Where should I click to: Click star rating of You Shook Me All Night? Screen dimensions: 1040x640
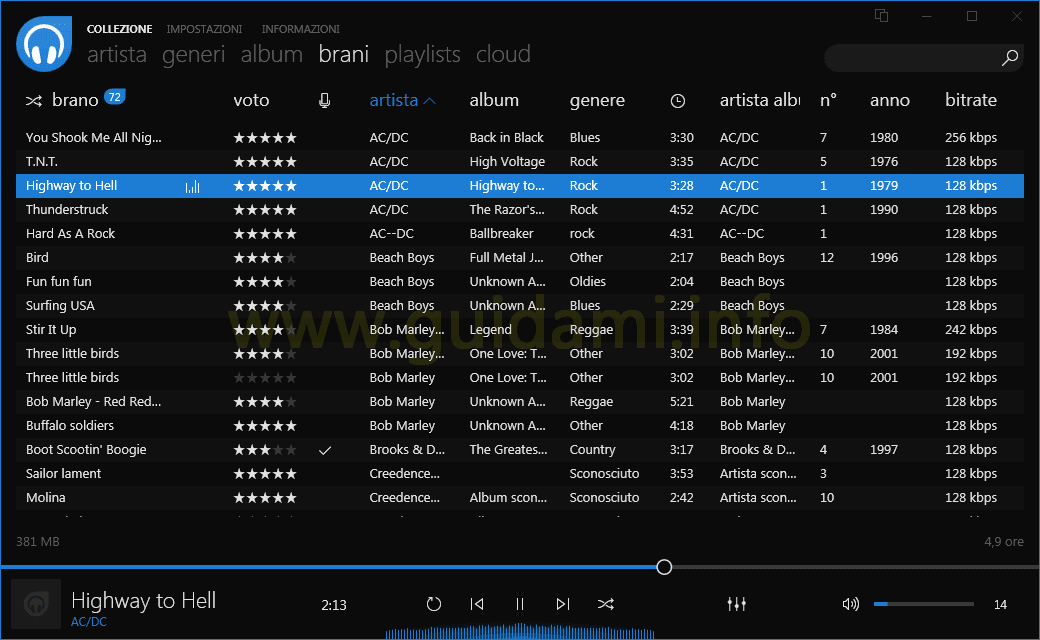coord(265,138)
